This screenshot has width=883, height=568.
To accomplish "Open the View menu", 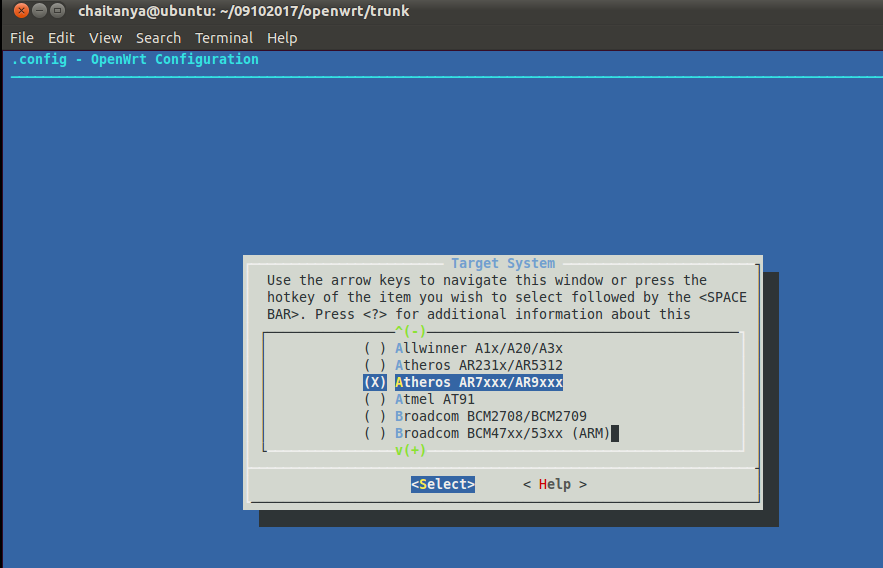I will point(105,38).
